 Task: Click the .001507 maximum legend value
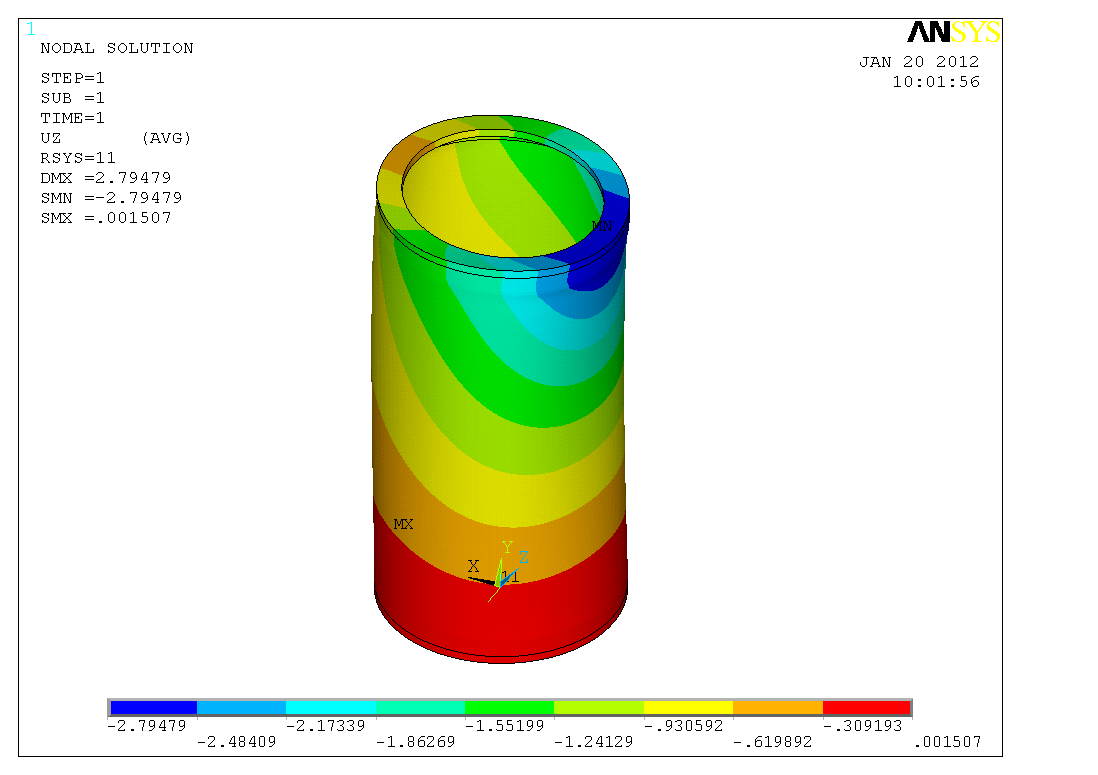pyautogui.click(x=947, y=742)
